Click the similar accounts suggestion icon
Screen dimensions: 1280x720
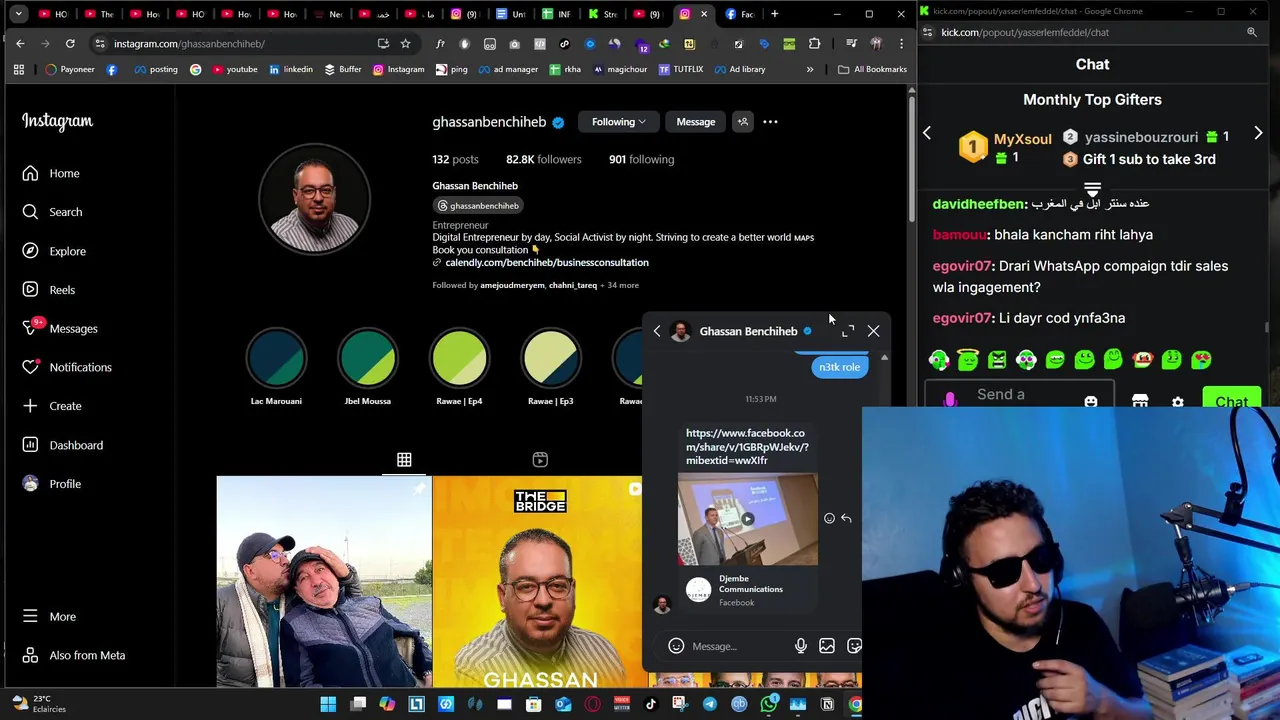742,122
